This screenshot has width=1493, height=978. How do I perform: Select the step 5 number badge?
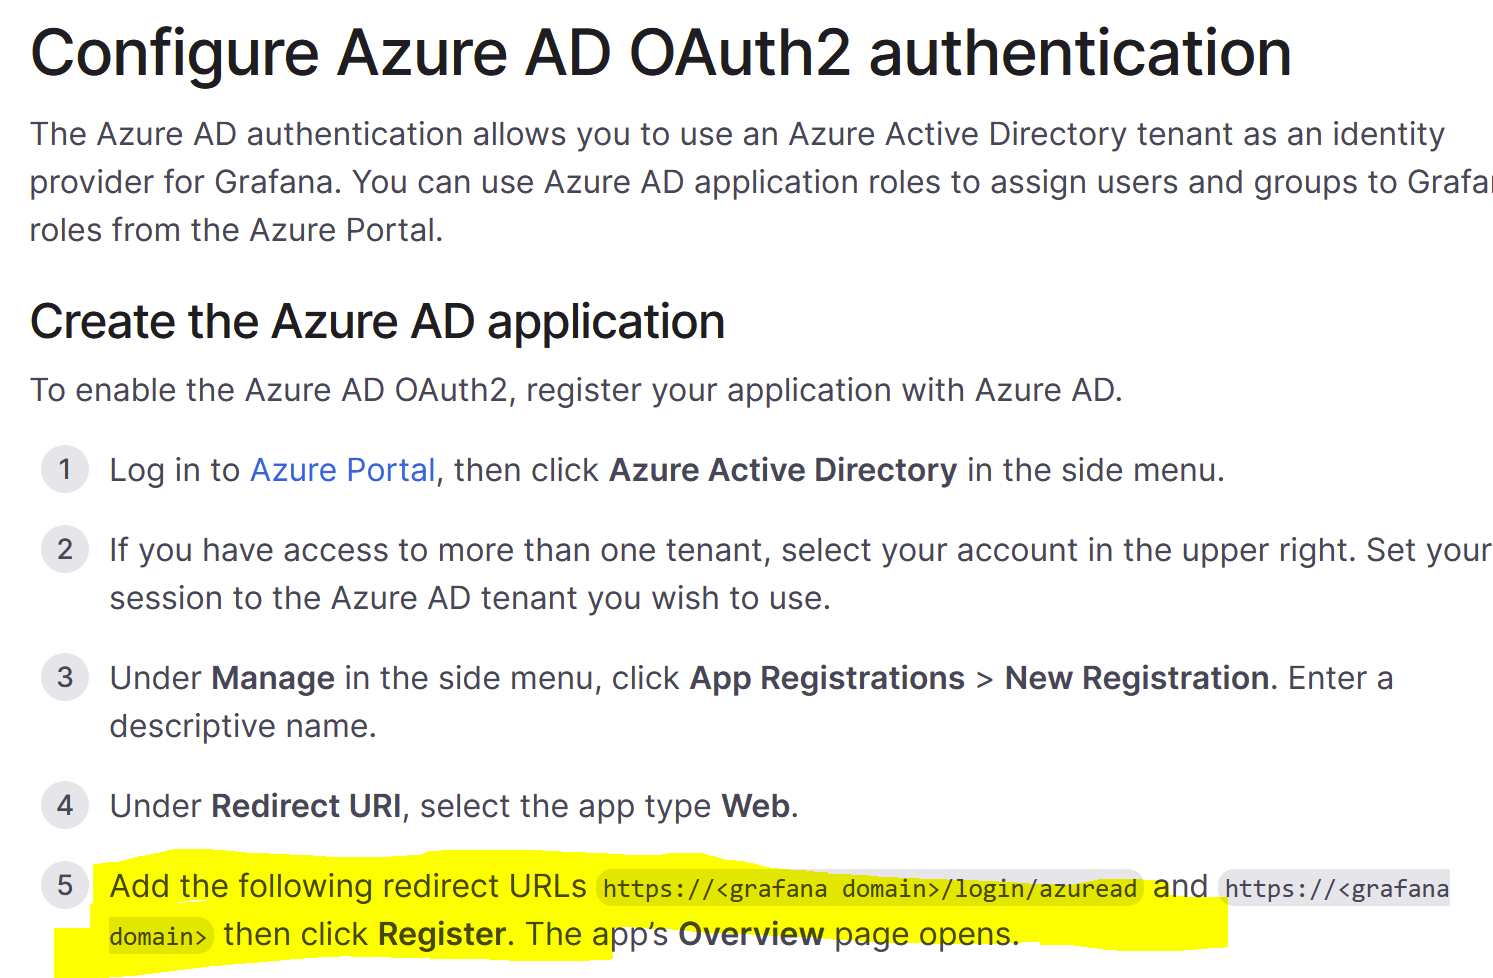(x=64, y=885)
